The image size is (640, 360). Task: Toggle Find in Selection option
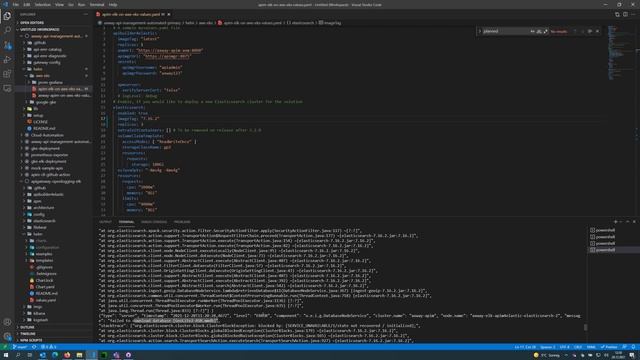pos(590,31)
